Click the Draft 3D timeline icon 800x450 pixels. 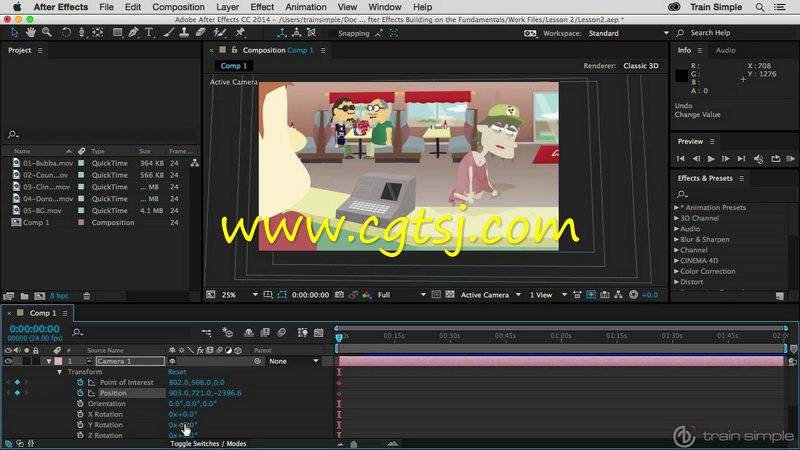click(228, 333)
